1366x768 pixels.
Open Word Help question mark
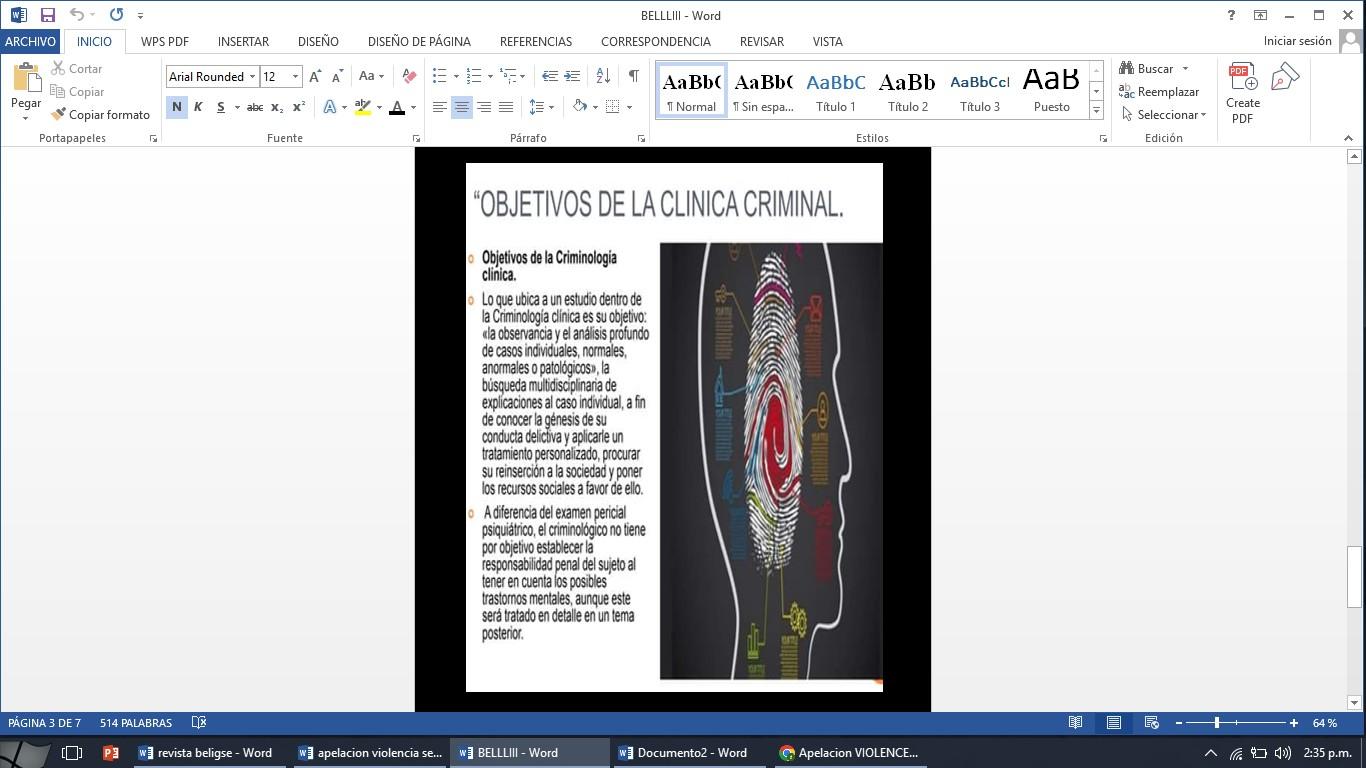[x=1231, y=15]
